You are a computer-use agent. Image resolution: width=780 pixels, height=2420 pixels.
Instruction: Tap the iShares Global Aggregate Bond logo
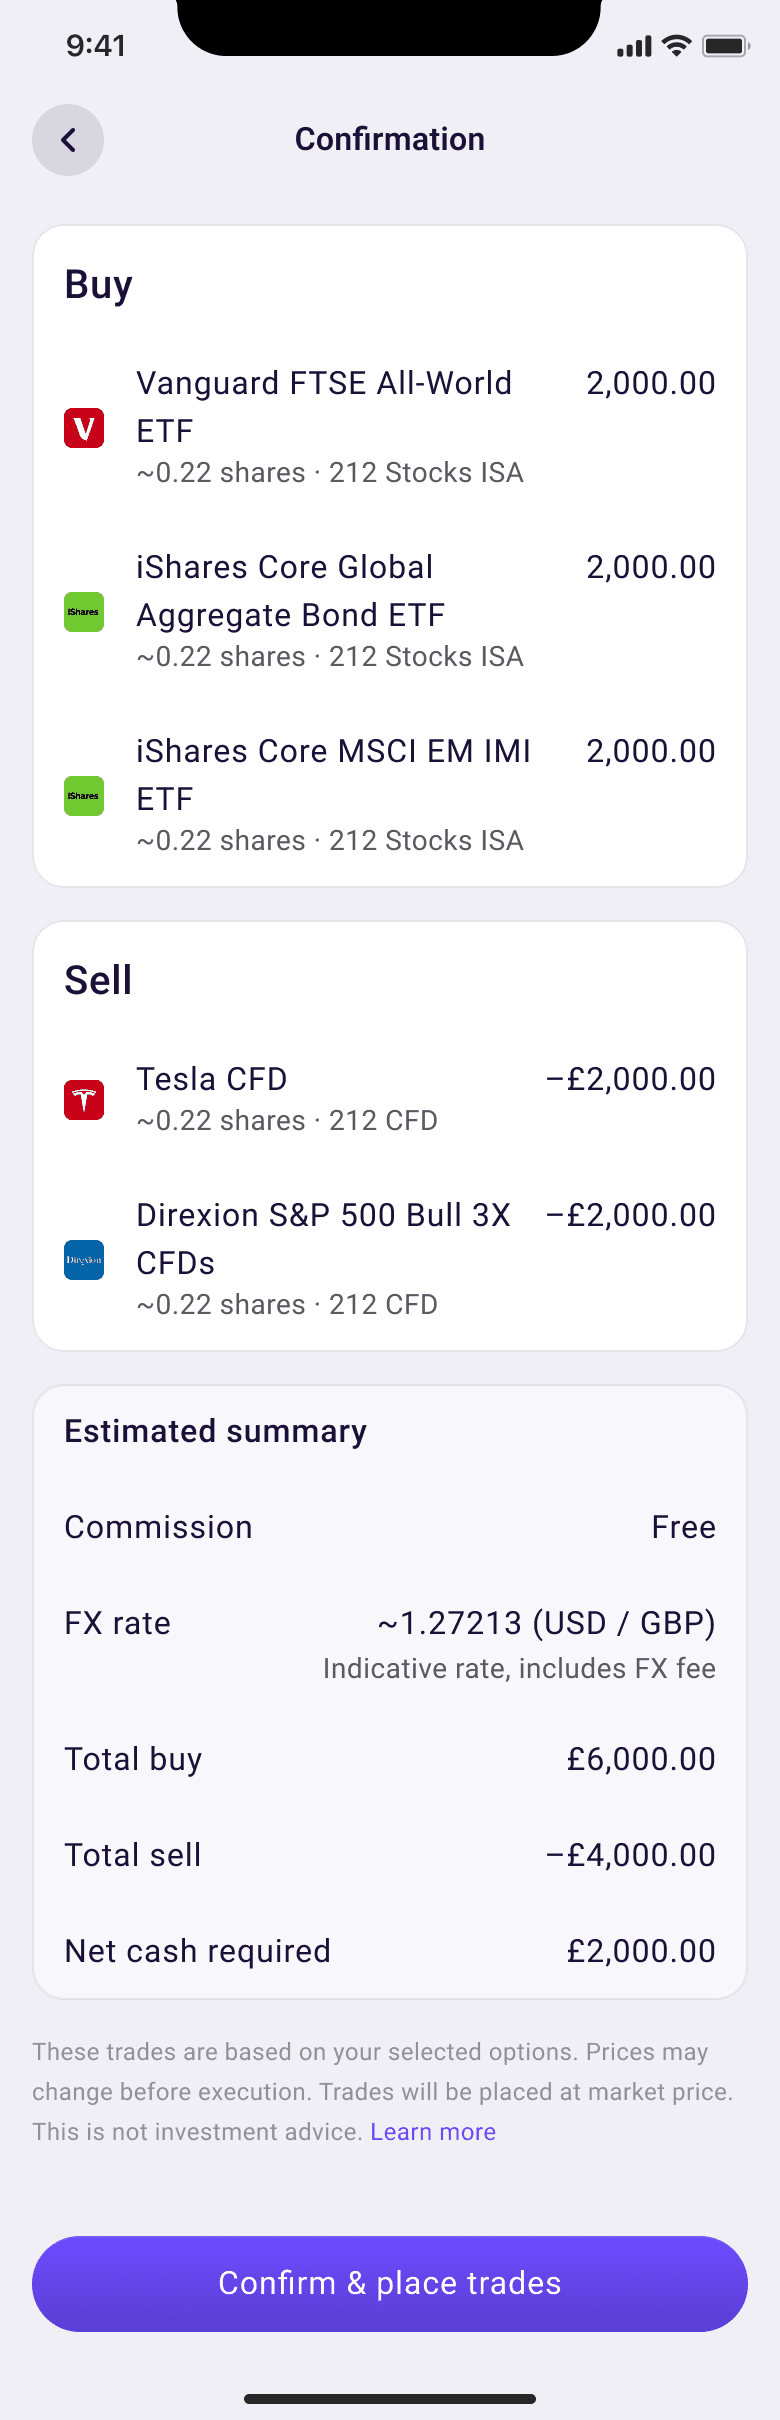click(84, 612)
